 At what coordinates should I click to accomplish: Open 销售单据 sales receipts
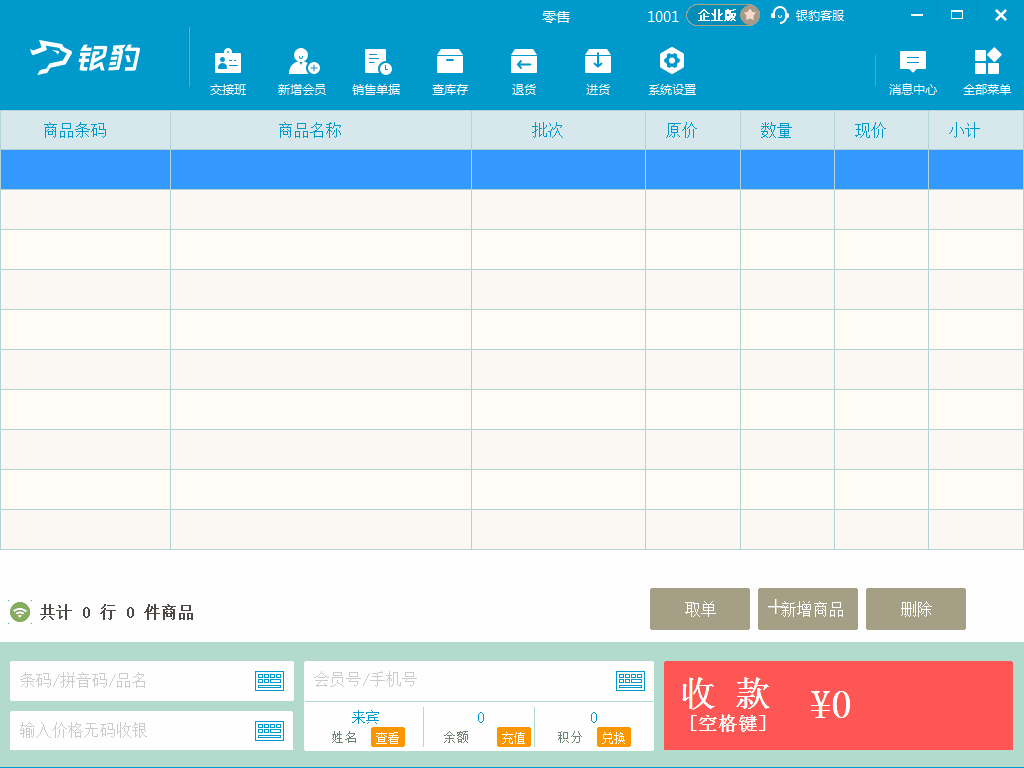point(376,72)
